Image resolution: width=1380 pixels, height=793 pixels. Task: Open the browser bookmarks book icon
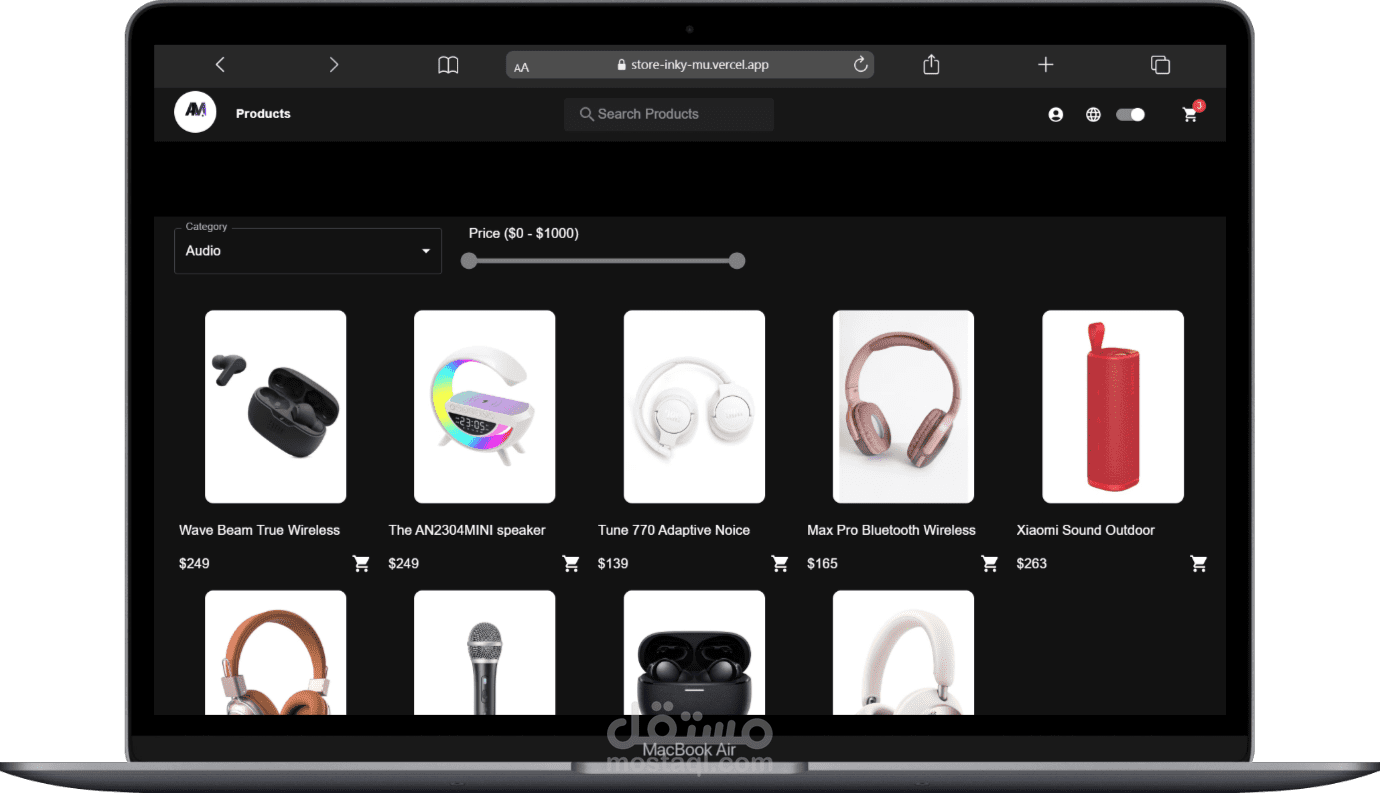[448, 65]
